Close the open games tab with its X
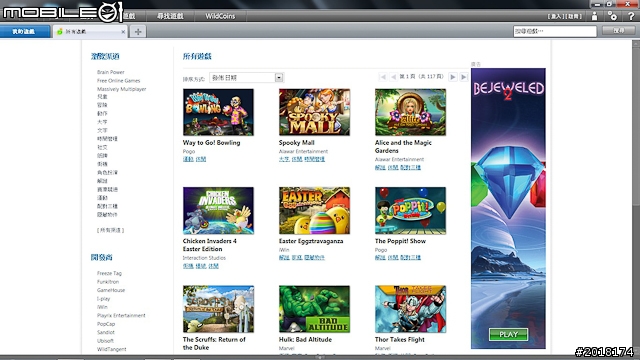Image resolution: width=640 pixels, height=360 pixels. click(123, 31)
